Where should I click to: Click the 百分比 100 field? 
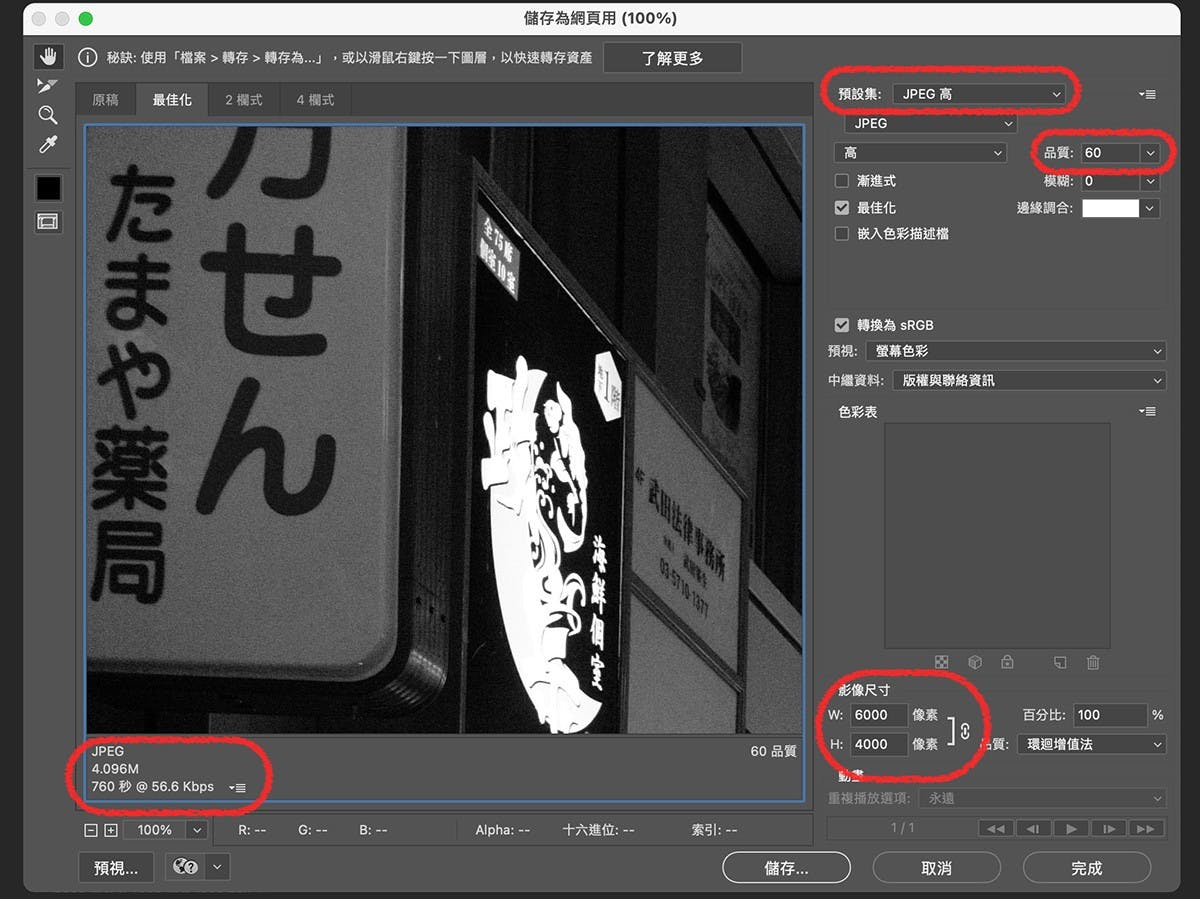[x=1110, y=715]
